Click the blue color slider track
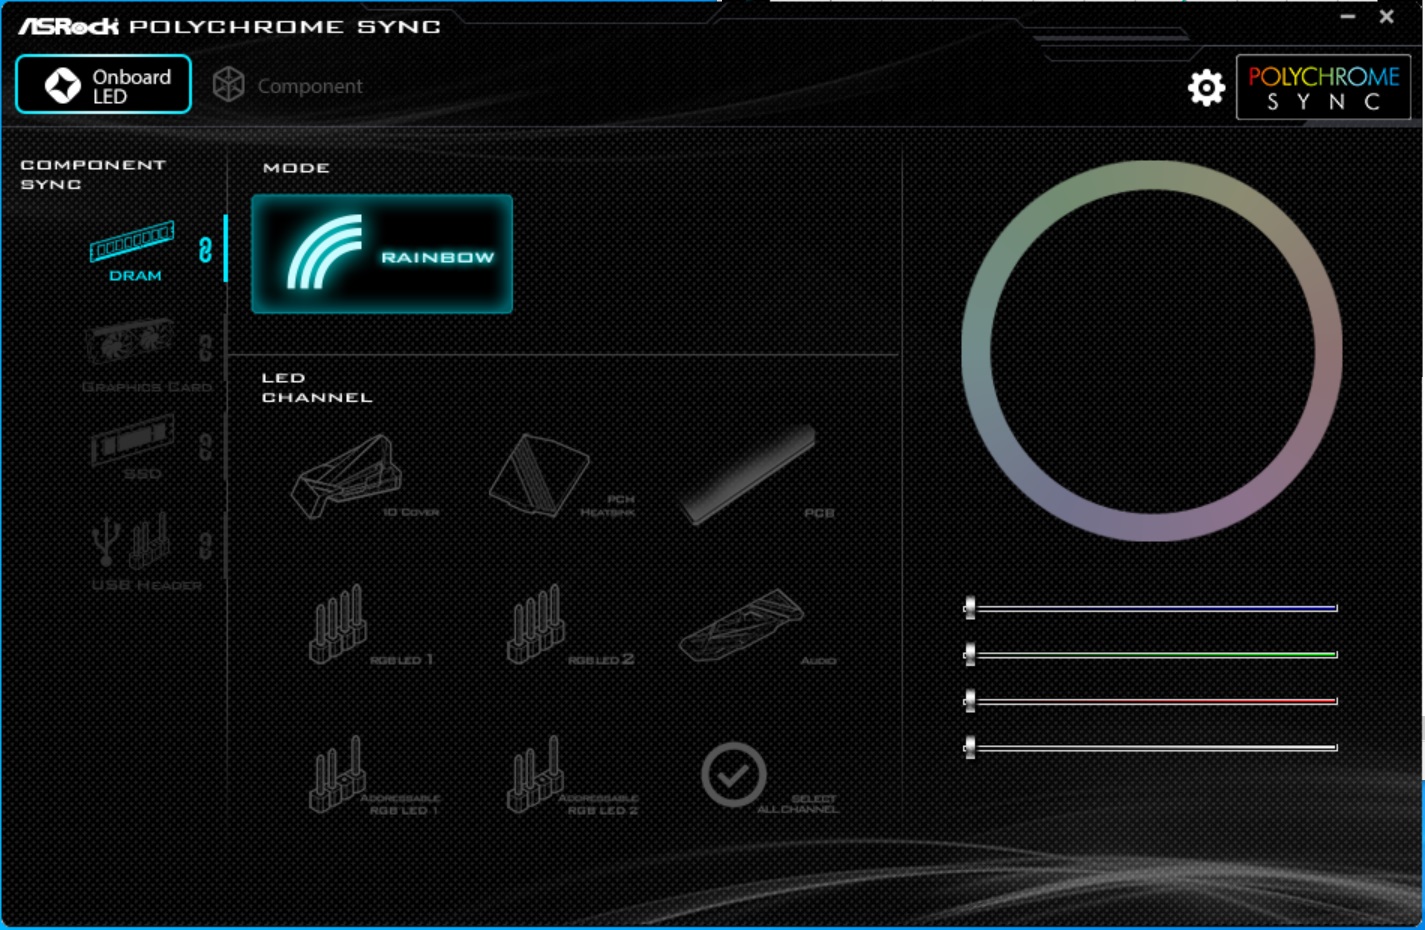The width and height of the screenshot is (1425, 930). 1152,608
